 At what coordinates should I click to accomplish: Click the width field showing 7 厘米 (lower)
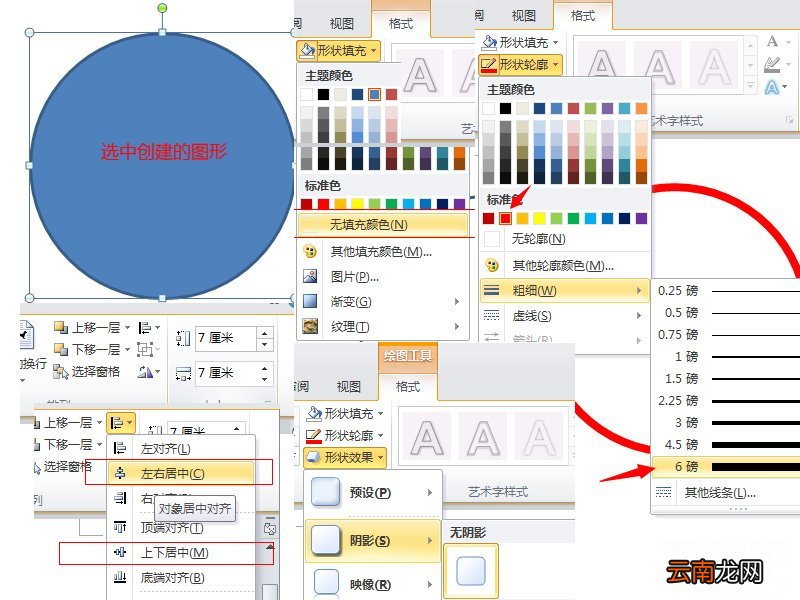pos(226,373)
